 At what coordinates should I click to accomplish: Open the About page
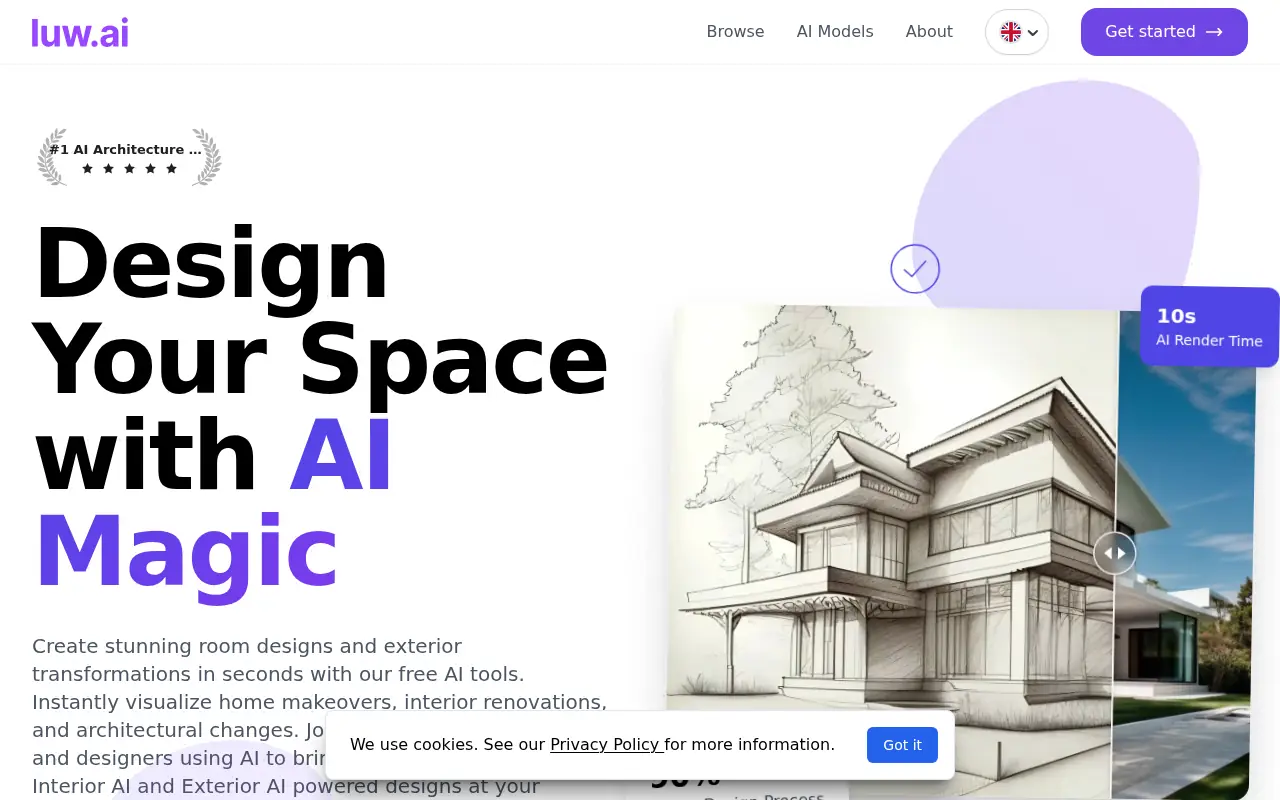(928, 32)
